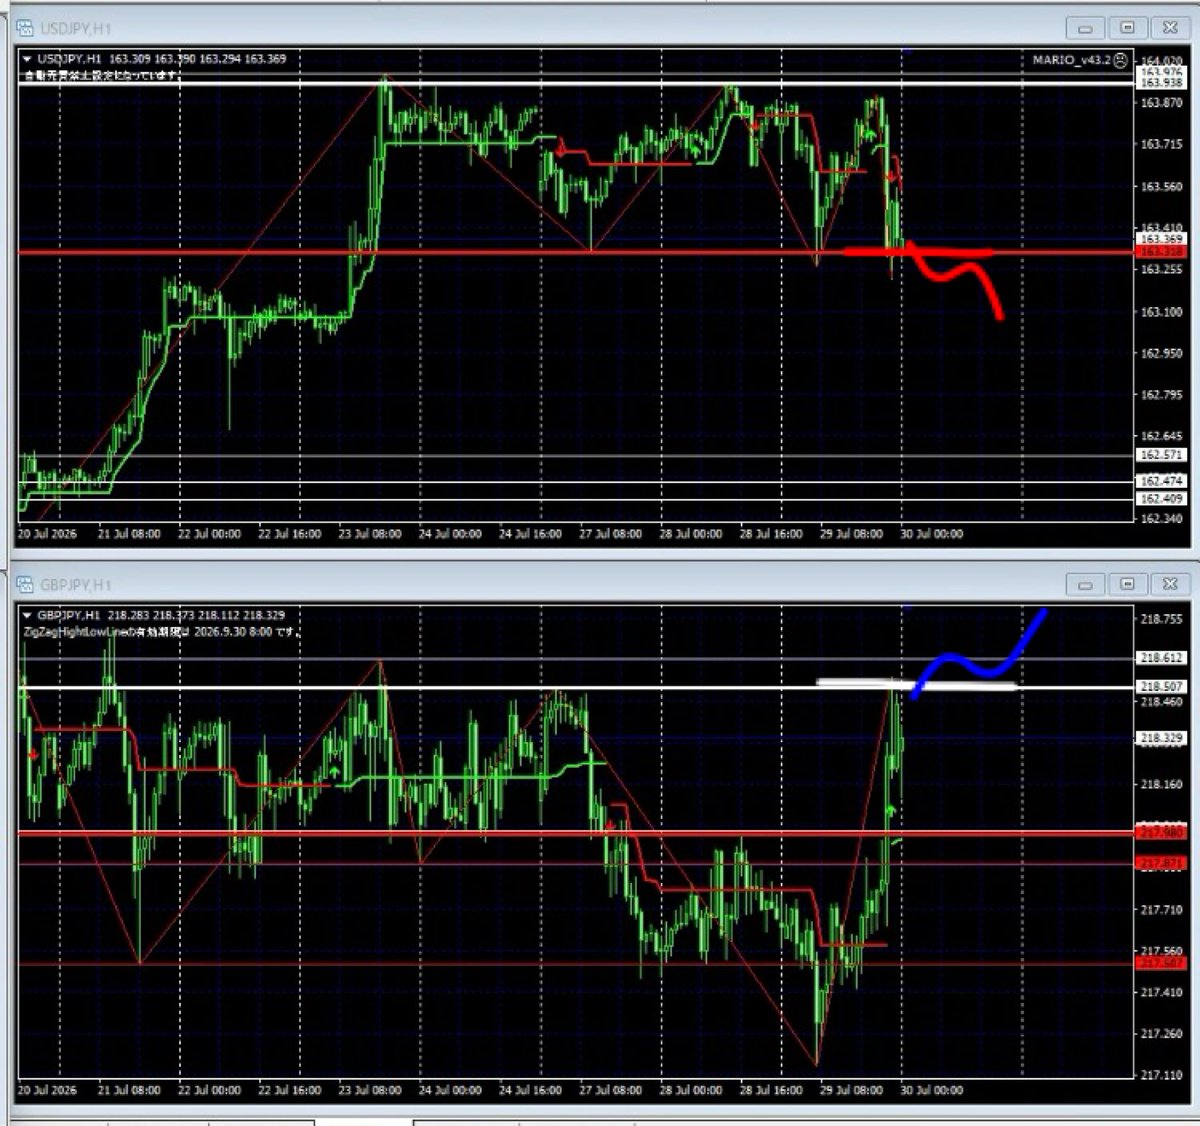
Task: Click the MARIO_v43.2 expert advisor face icon
Action: pyautogui.click(x=1120, y=60)
